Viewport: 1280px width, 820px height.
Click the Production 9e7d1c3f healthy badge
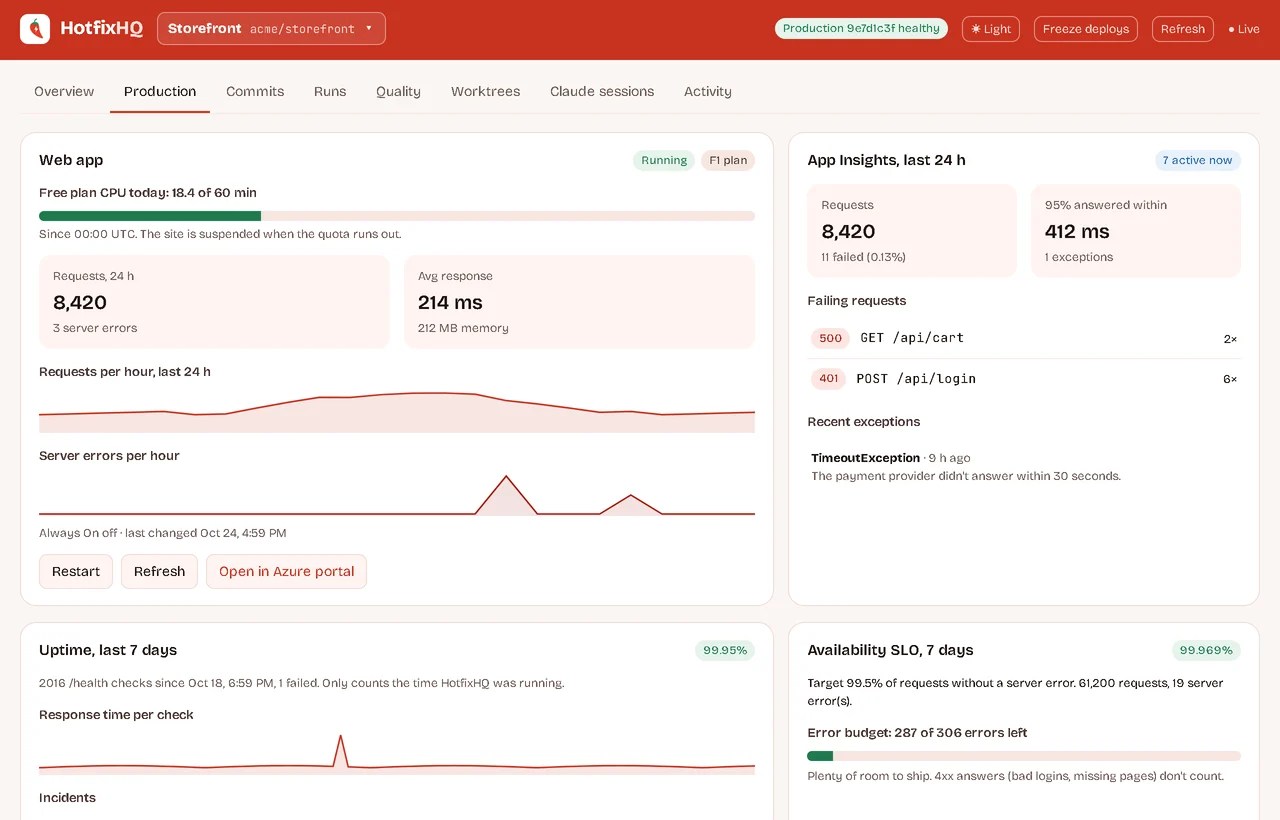(x=861, y=29)
